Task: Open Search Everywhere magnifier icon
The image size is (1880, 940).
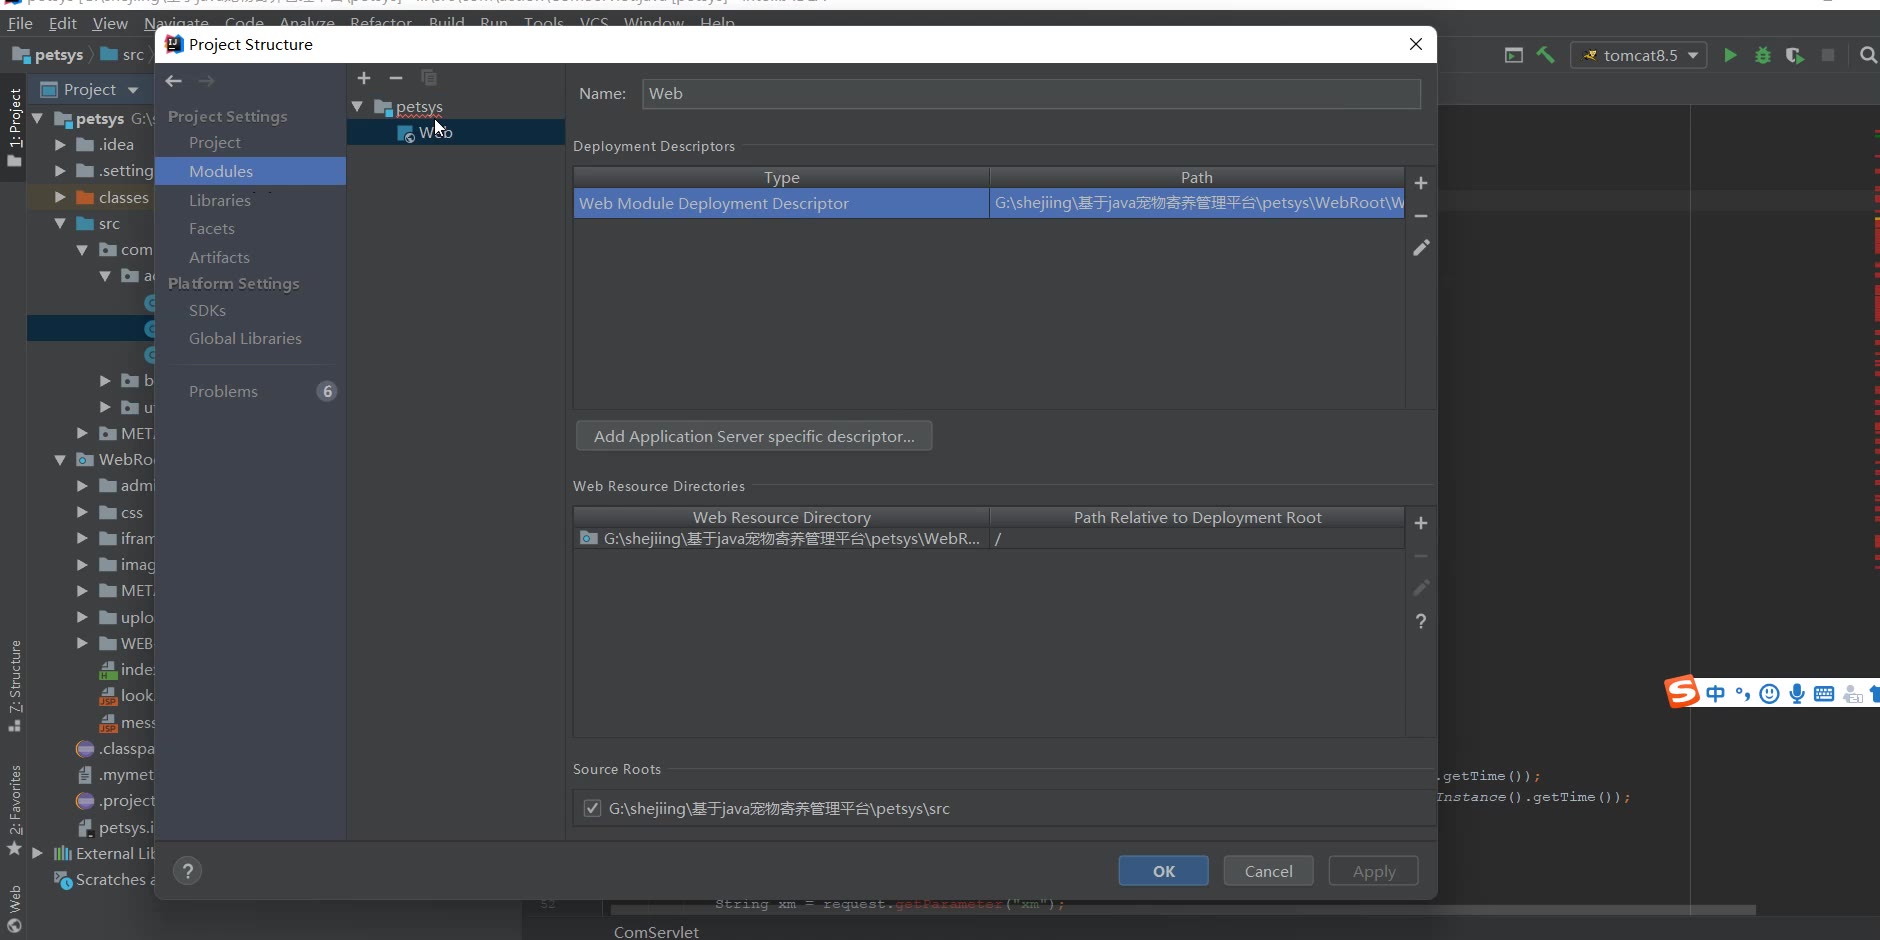Action: coord(1868,55)
